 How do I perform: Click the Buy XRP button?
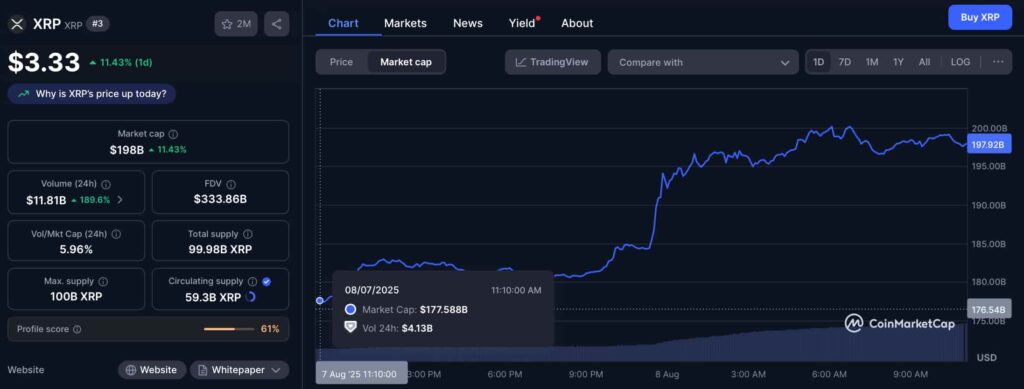point(980,18)
